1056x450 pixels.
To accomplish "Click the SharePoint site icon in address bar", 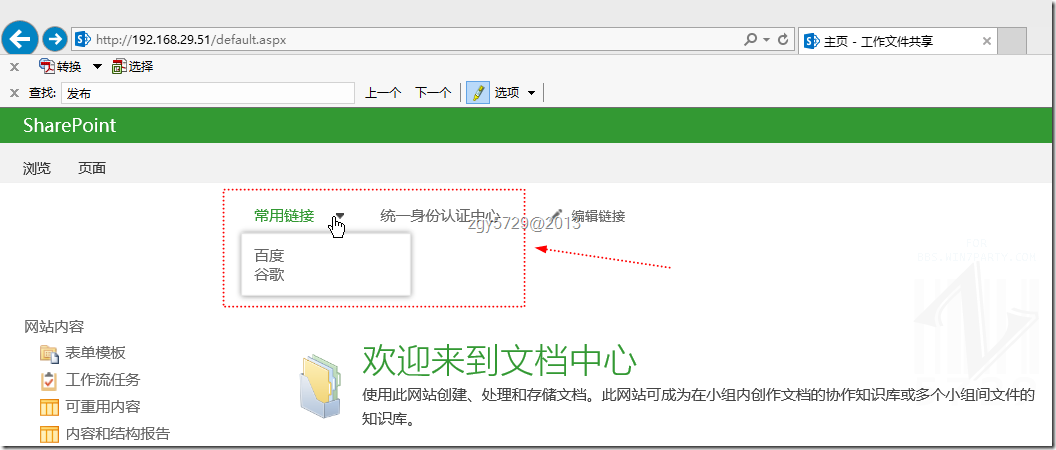I will coord(84,39).
